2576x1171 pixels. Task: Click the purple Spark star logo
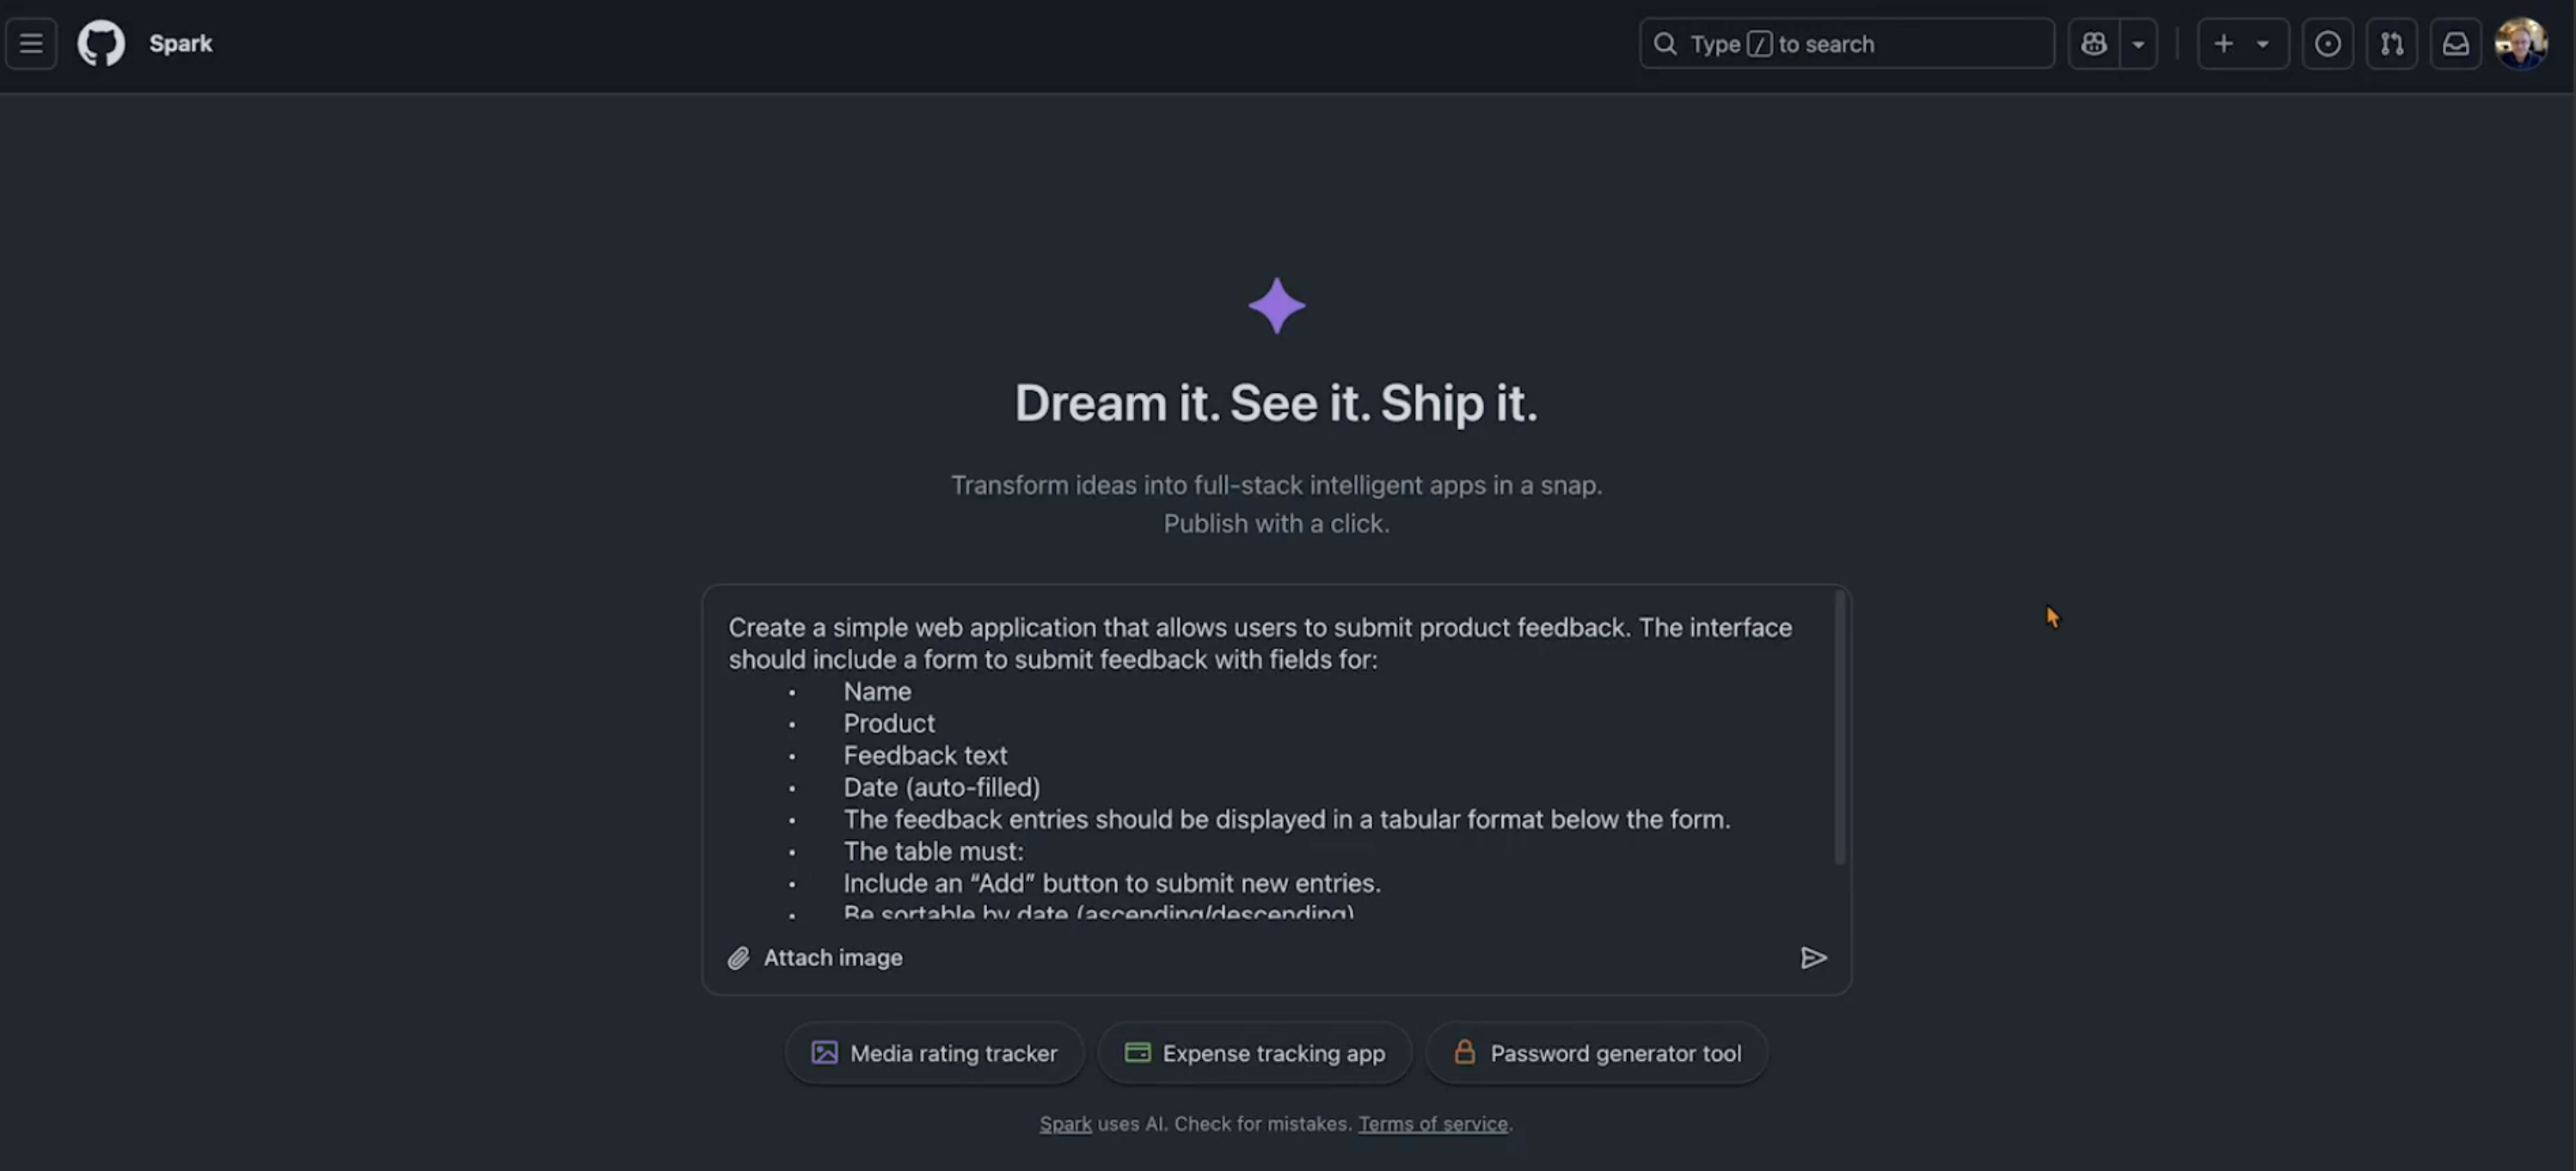(x=1276, y=306)
